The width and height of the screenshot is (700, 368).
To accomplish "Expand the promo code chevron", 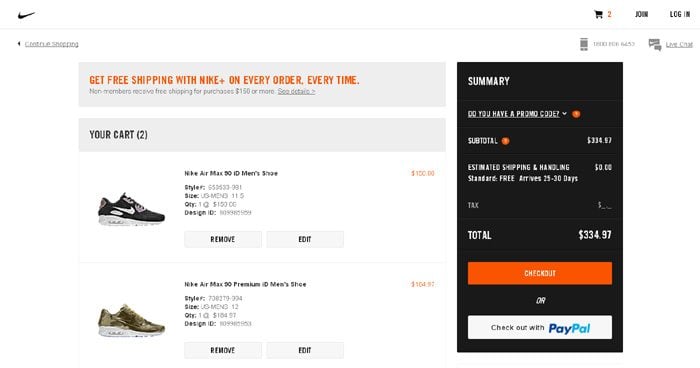I will click(x=564, y=113).
